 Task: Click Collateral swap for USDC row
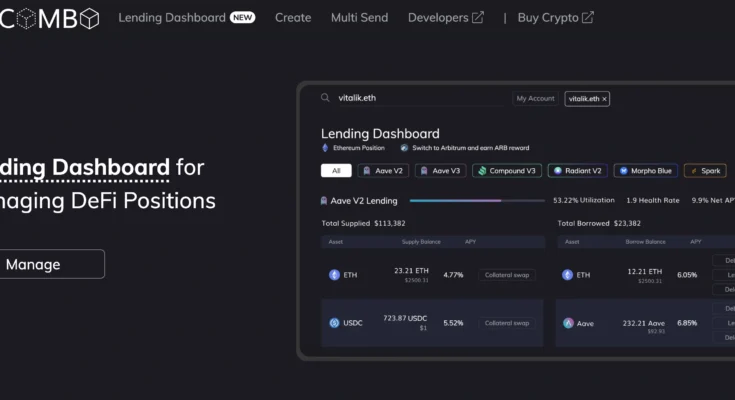pyautogui.click(x=507, y=323)
